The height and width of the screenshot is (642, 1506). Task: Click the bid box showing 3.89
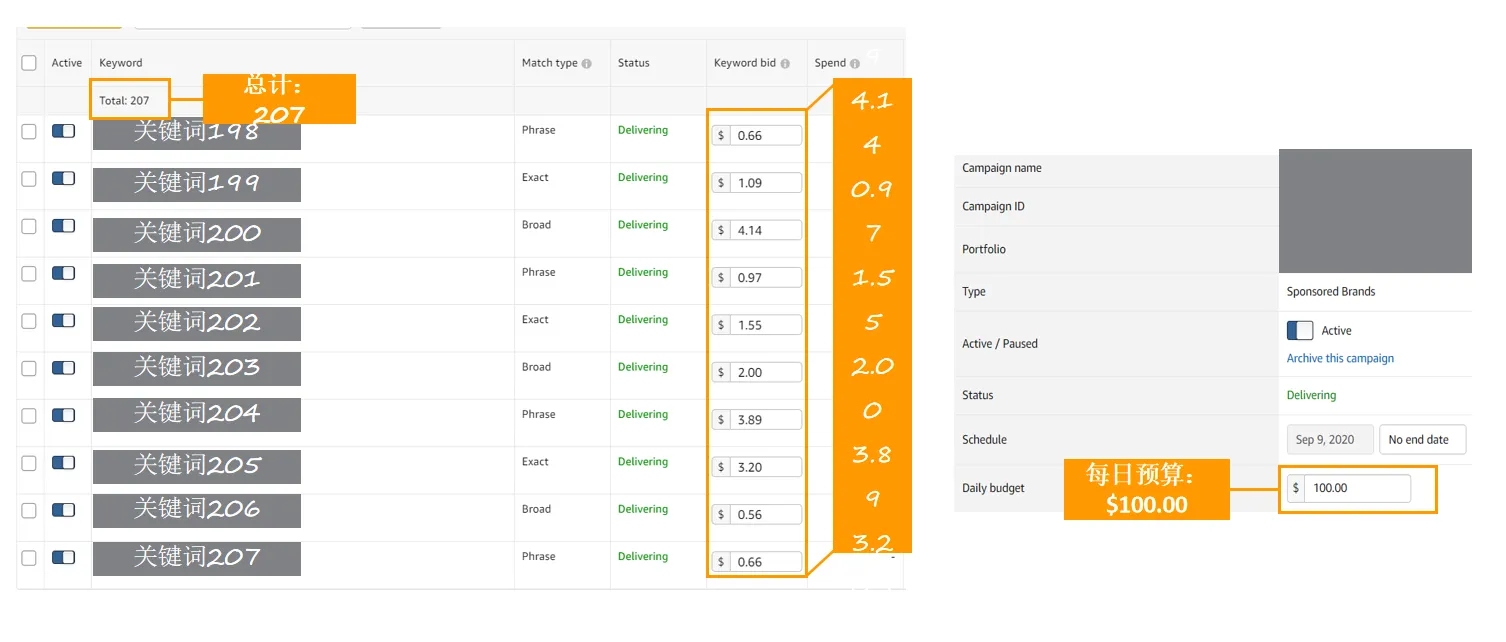766,420
